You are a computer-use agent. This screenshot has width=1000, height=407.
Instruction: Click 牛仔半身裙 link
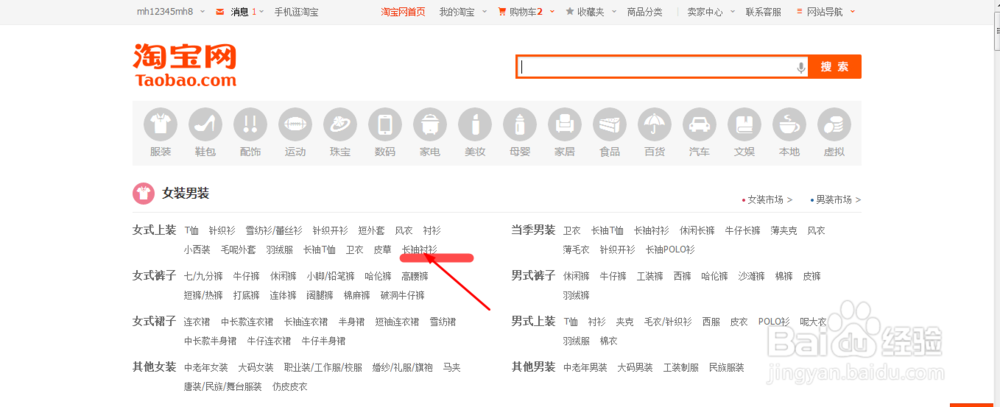pyautogui.click(x=323, y=341)
